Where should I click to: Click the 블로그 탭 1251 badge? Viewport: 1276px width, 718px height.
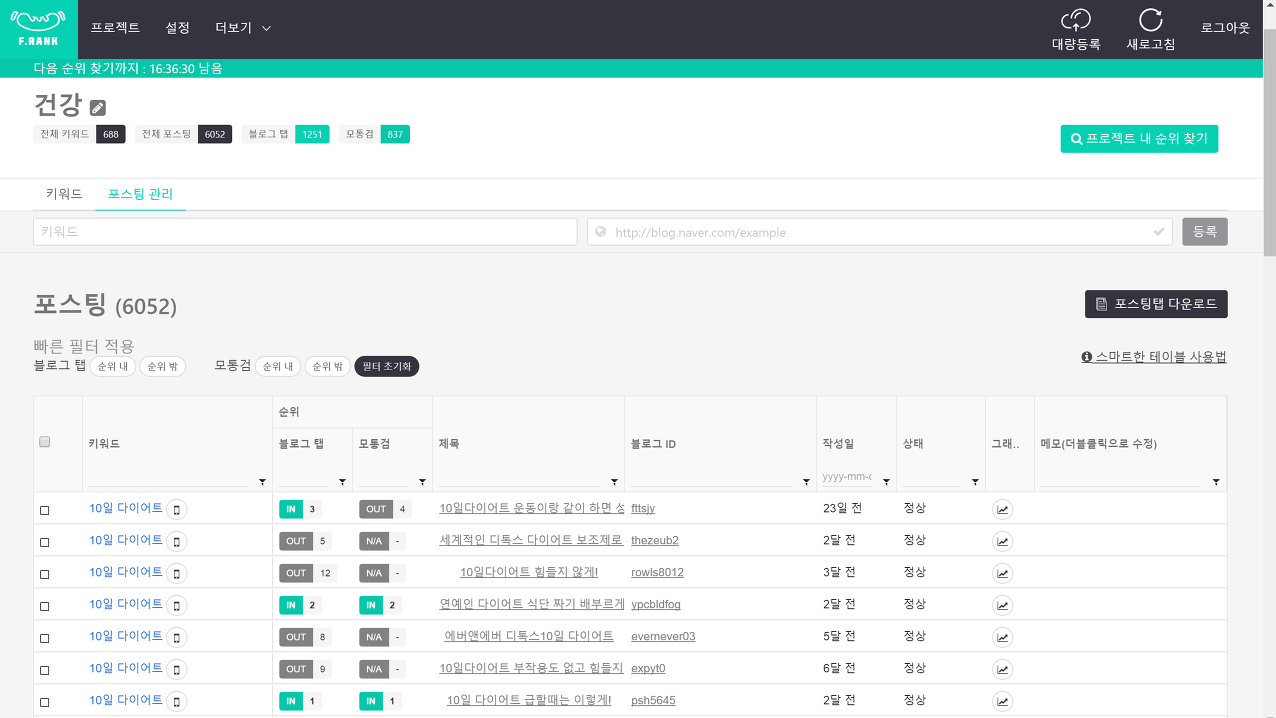(x=285, y=134)
